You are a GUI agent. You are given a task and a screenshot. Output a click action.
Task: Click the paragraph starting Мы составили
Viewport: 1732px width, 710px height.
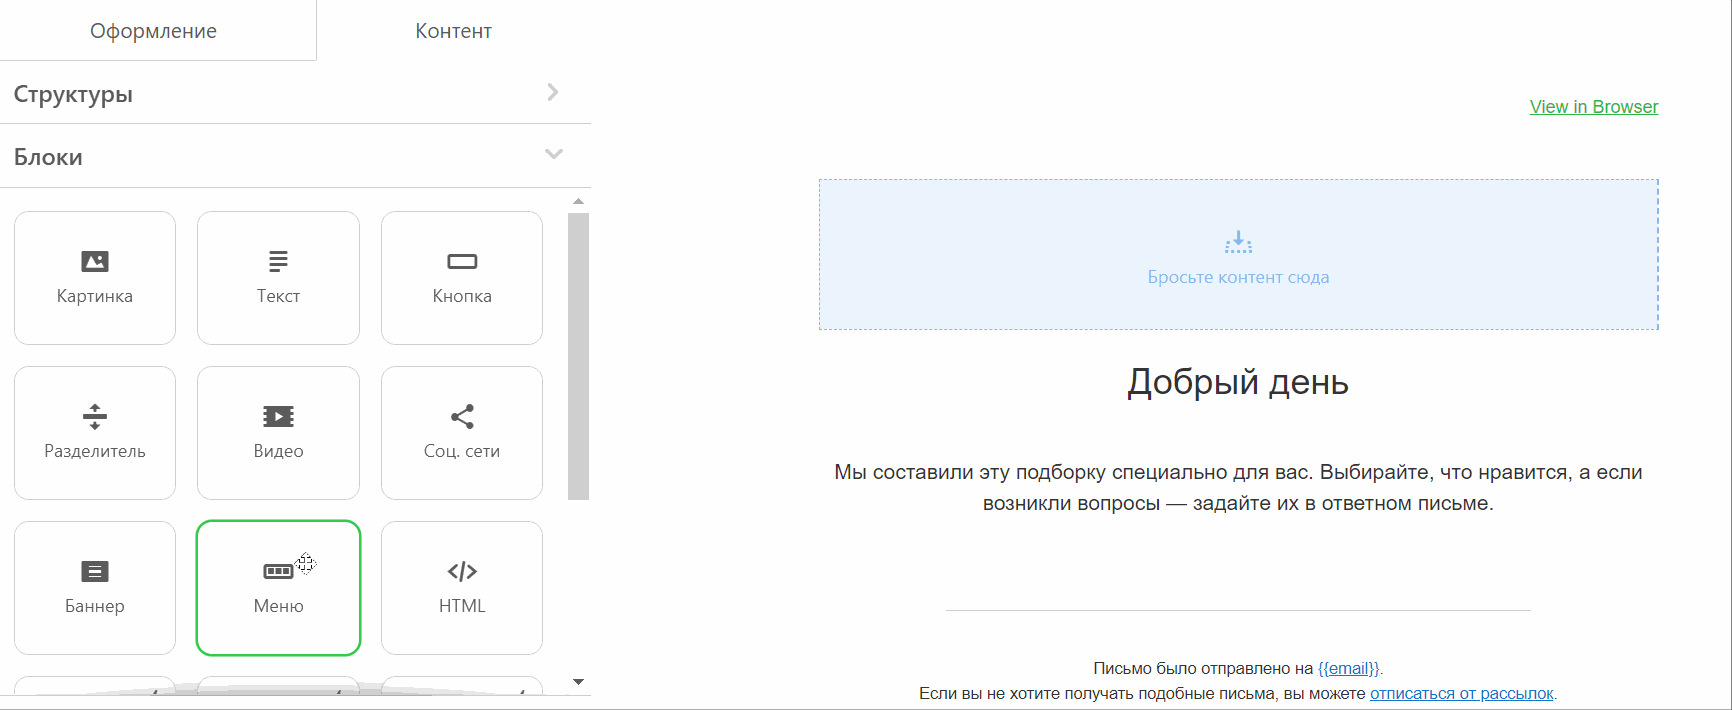[x=1238, y=487]
